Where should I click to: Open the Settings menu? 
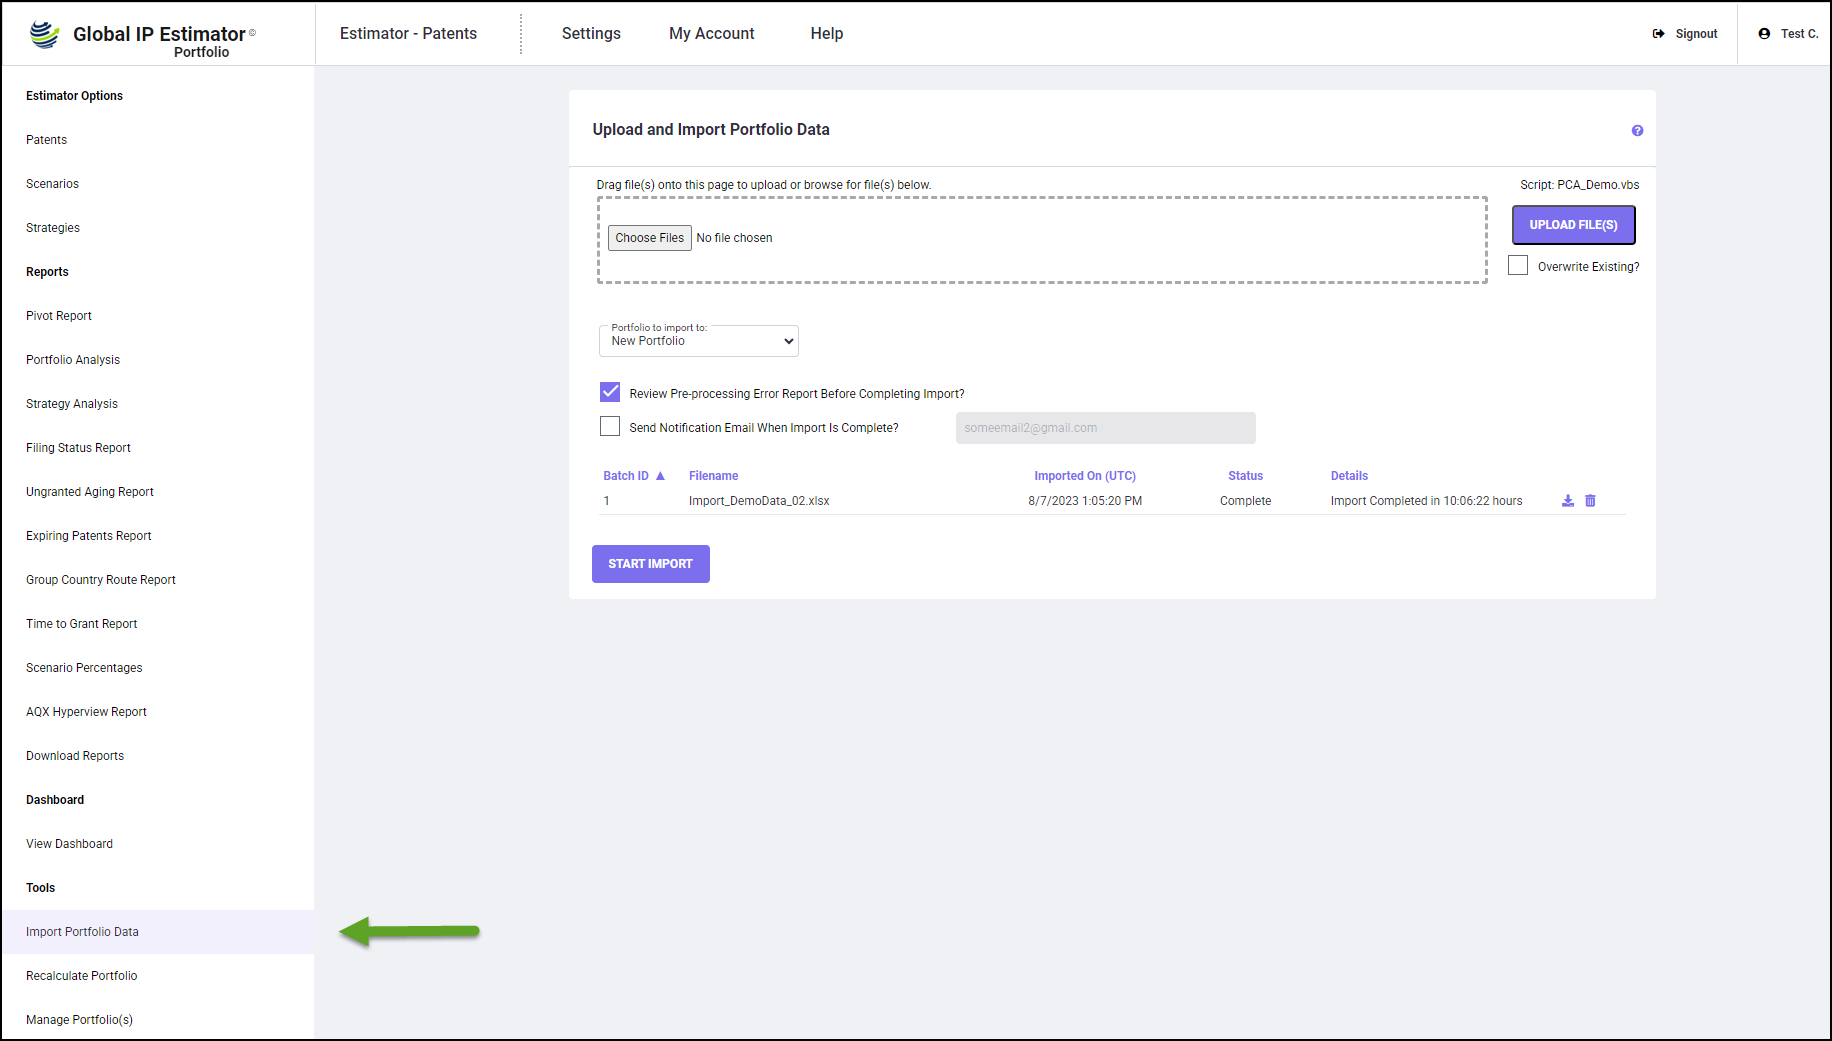pos(591,34)
